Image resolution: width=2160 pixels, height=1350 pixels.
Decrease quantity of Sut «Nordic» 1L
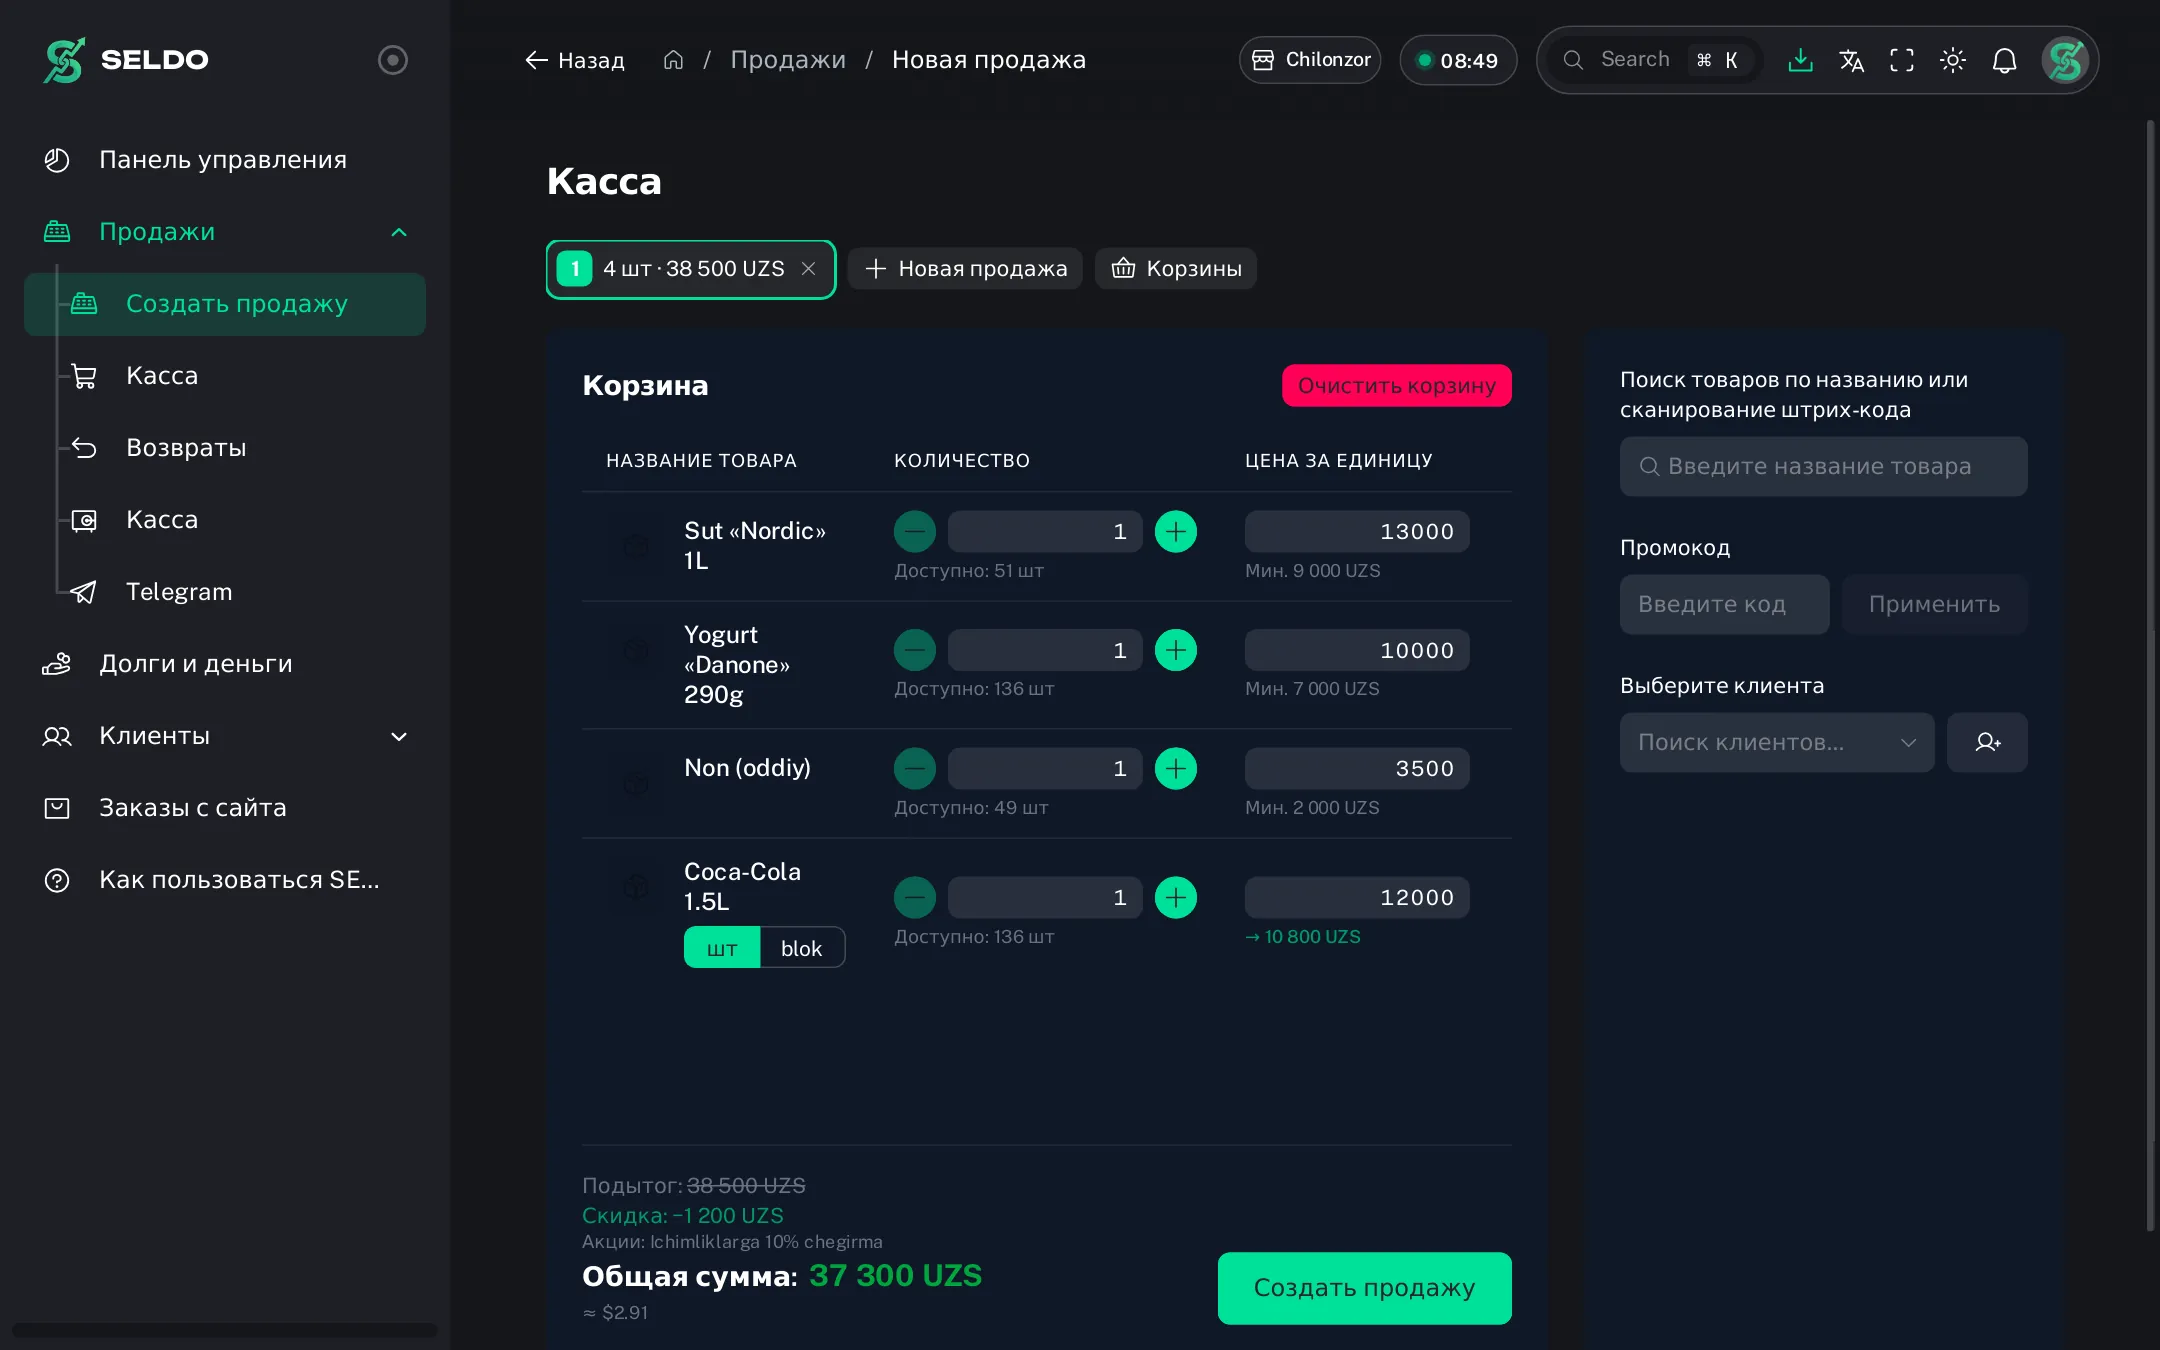coord(915,531)
